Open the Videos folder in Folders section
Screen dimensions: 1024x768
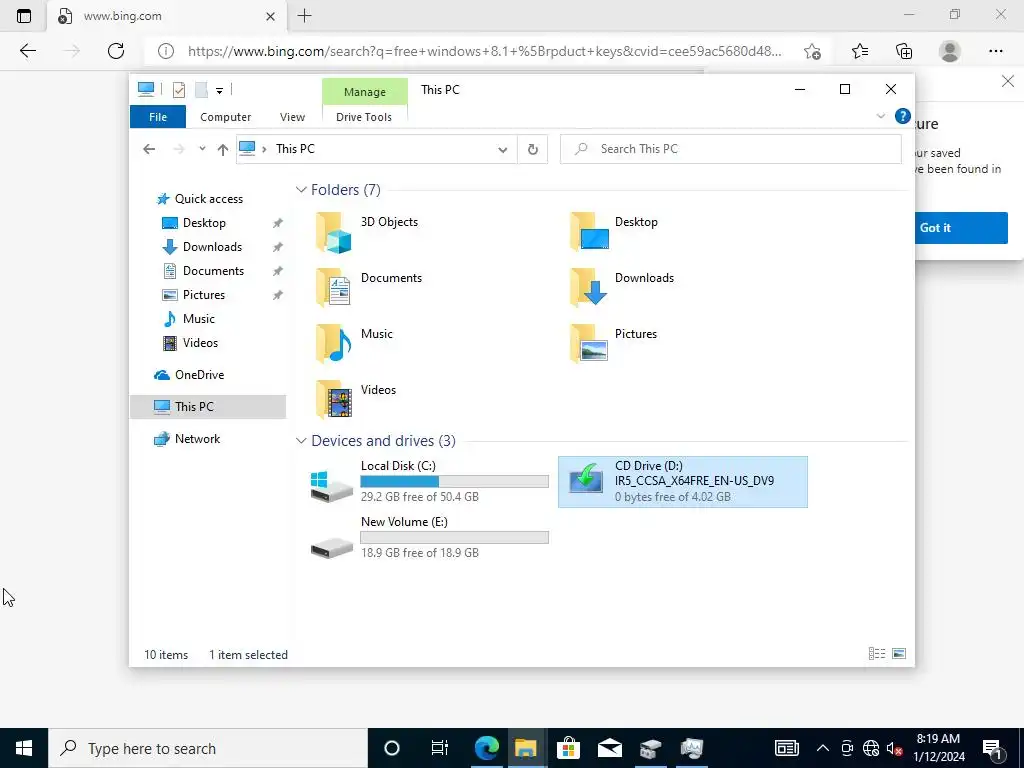355,400
